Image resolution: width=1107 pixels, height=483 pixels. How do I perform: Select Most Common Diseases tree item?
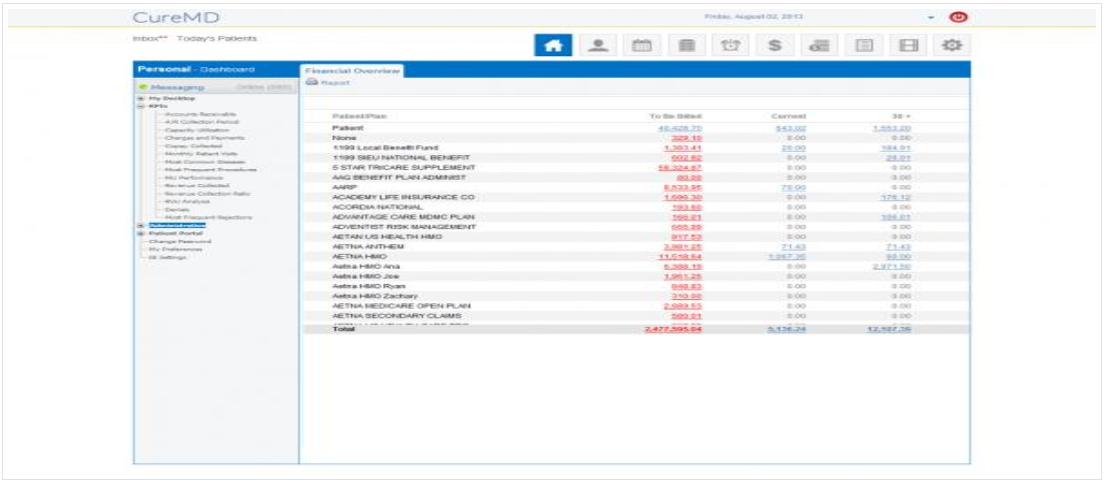point(203,162)
